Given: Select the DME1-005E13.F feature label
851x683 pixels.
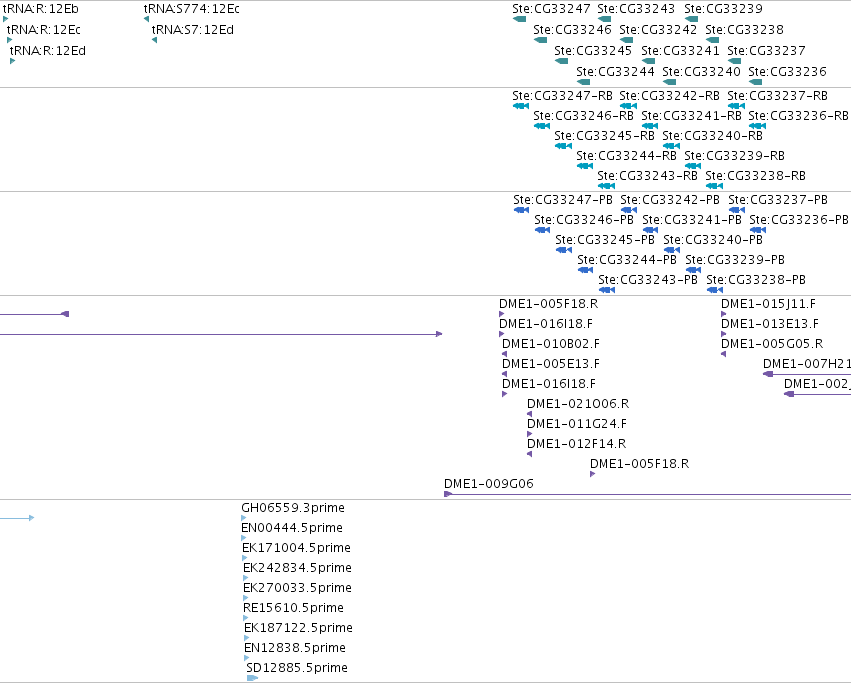Looking at the screenshot, I should pos(551,364).
